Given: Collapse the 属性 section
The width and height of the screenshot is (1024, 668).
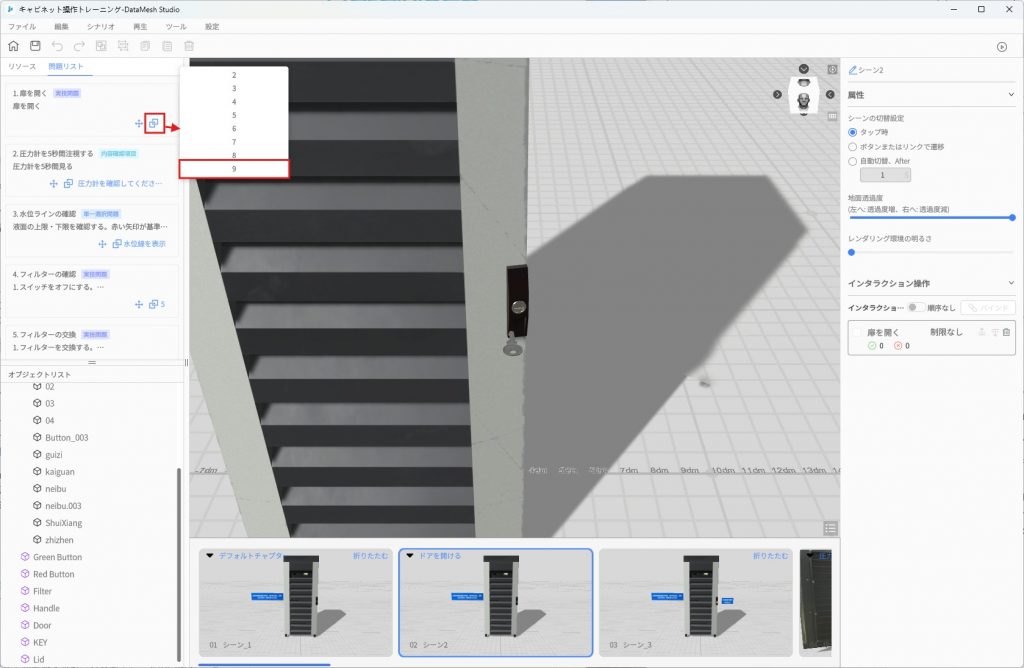Looking at the screenshot, I should pos(1011,95).
